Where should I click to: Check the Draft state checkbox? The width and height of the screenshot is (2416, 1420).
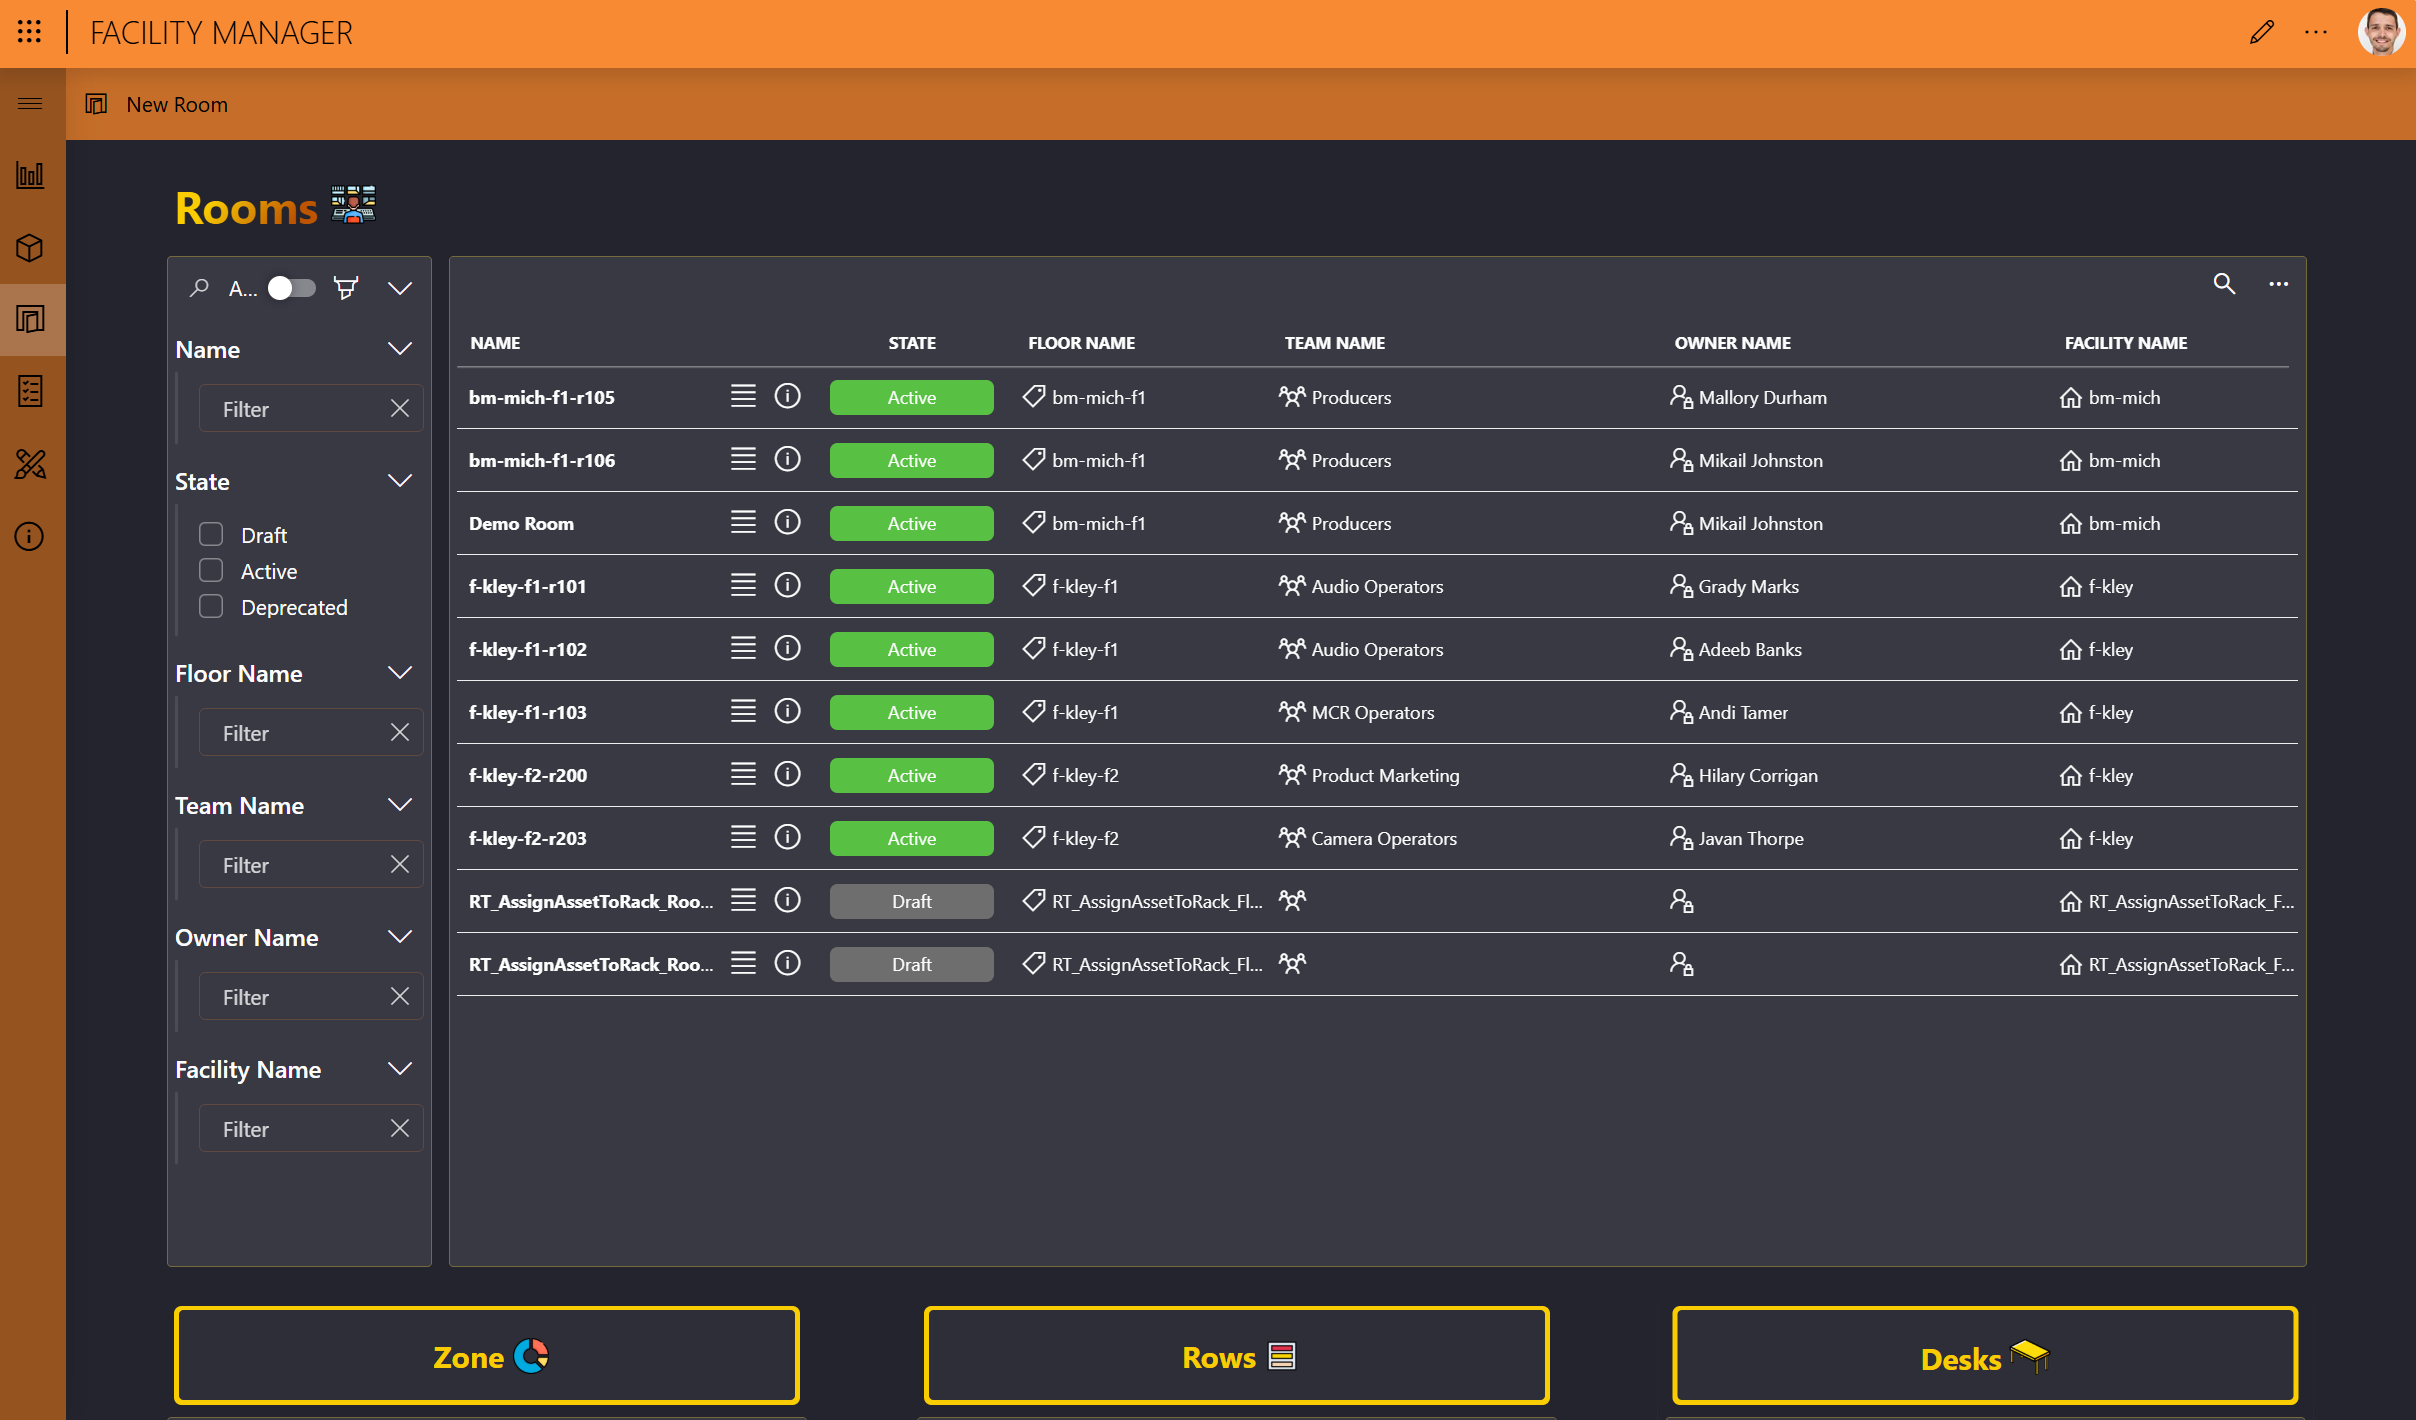click(211, 535)
